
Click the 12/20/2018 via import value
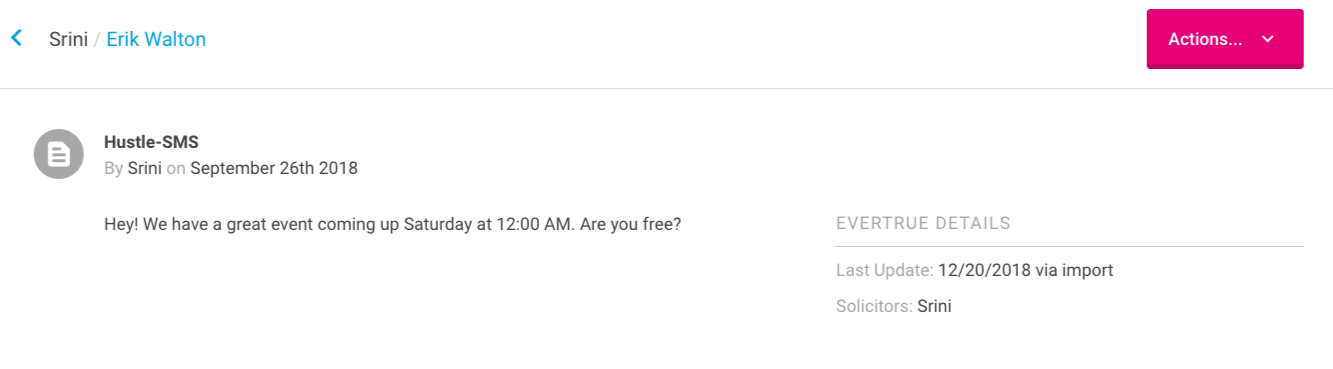click(x=1026, y=270)
